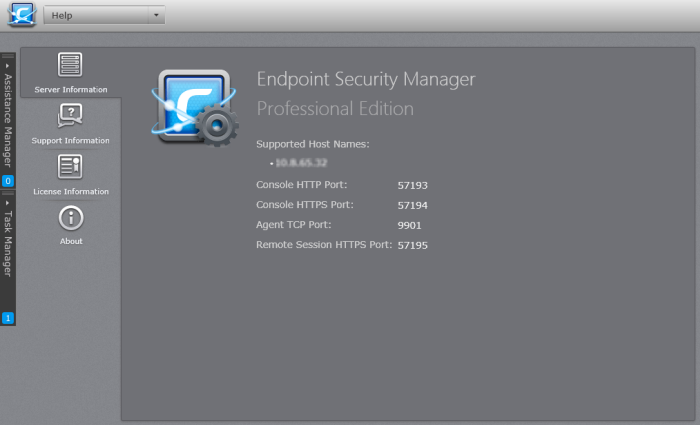
Task: Click the Console HTTP Port value 57193
Action: (x=412, y=185)
